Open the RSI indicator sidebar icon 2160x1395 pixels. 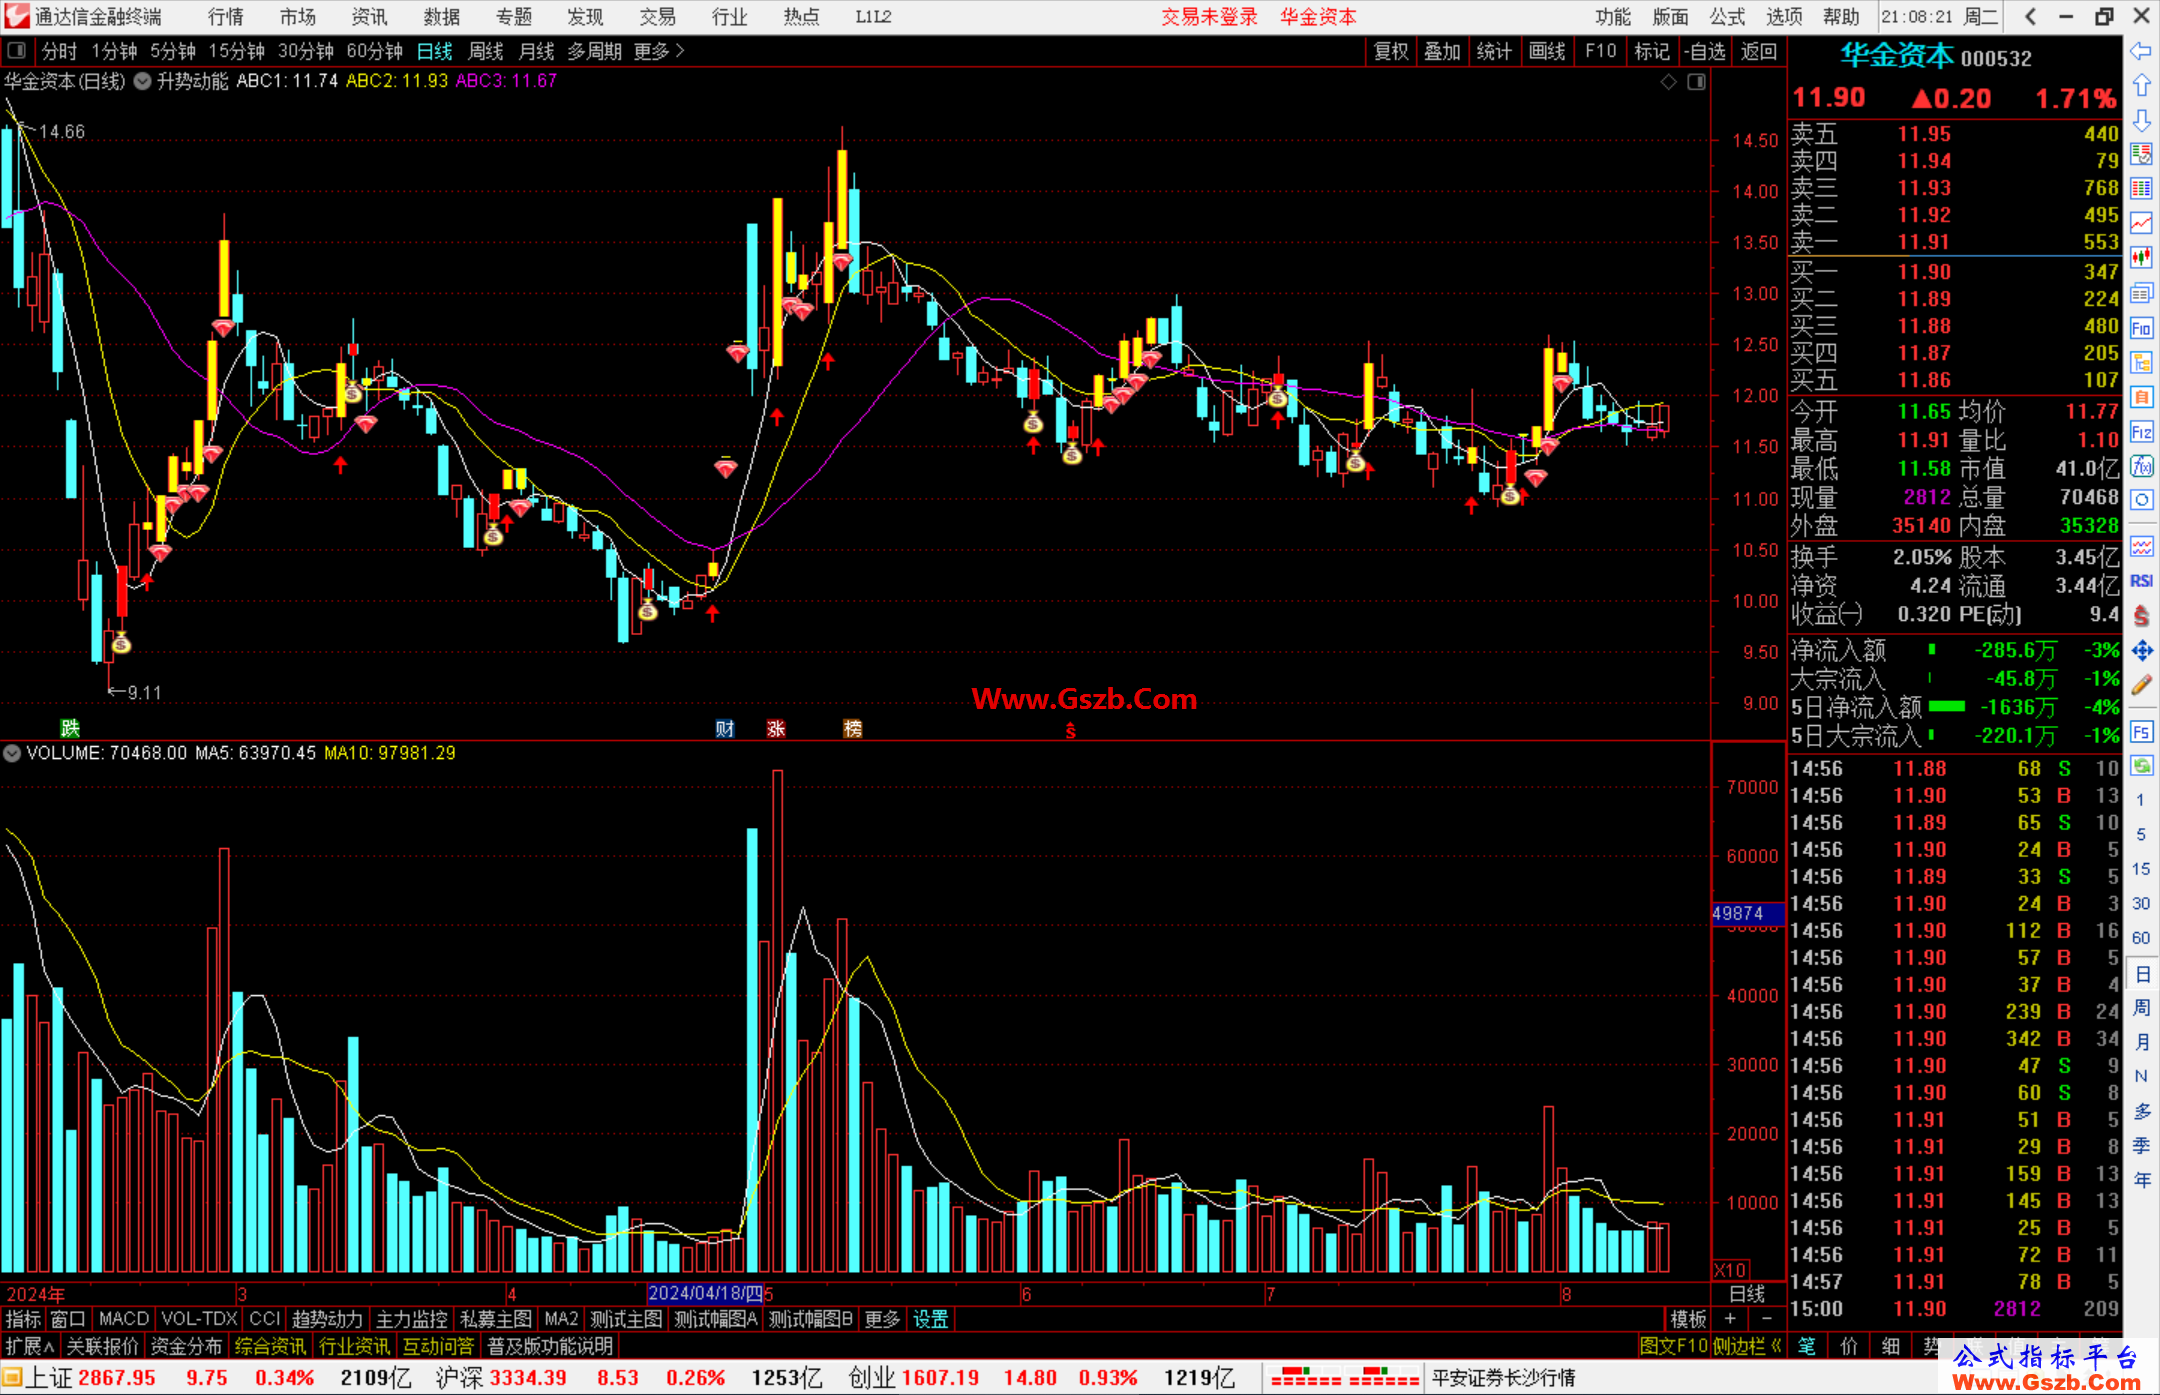tap(2141, 581)
